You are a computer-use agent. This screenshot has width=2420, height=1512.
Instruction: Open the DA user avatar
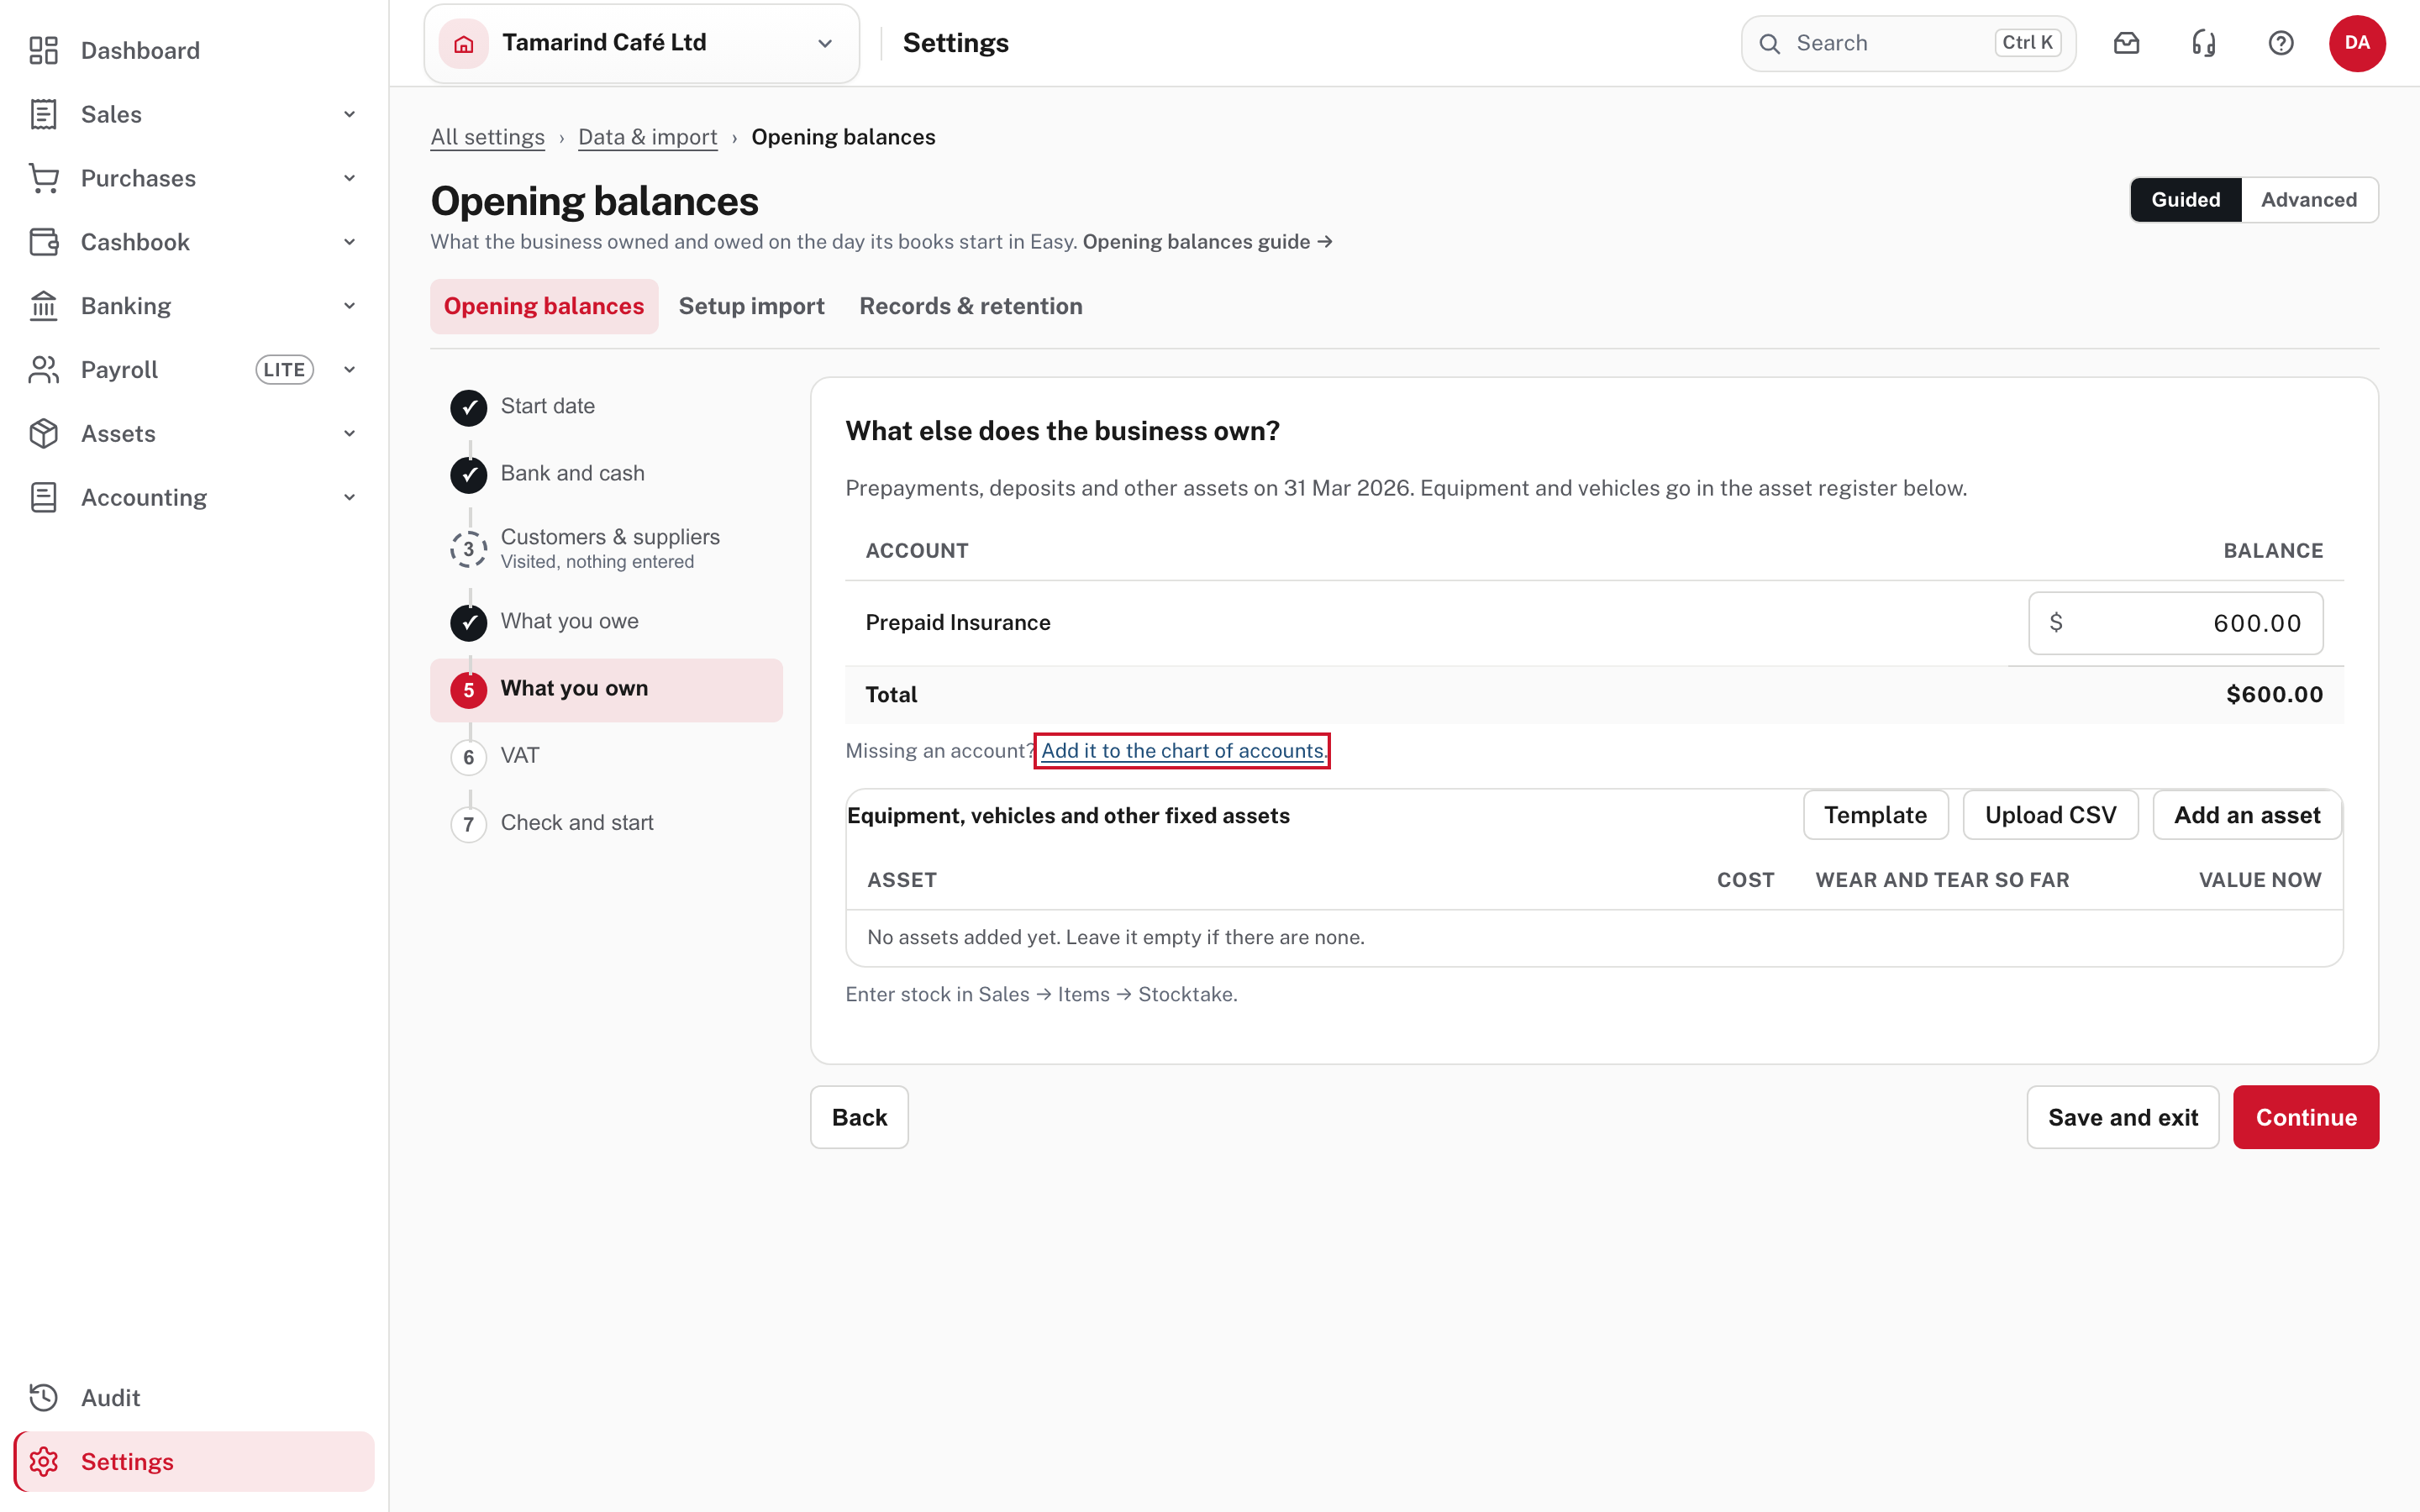pos(2357,43)
